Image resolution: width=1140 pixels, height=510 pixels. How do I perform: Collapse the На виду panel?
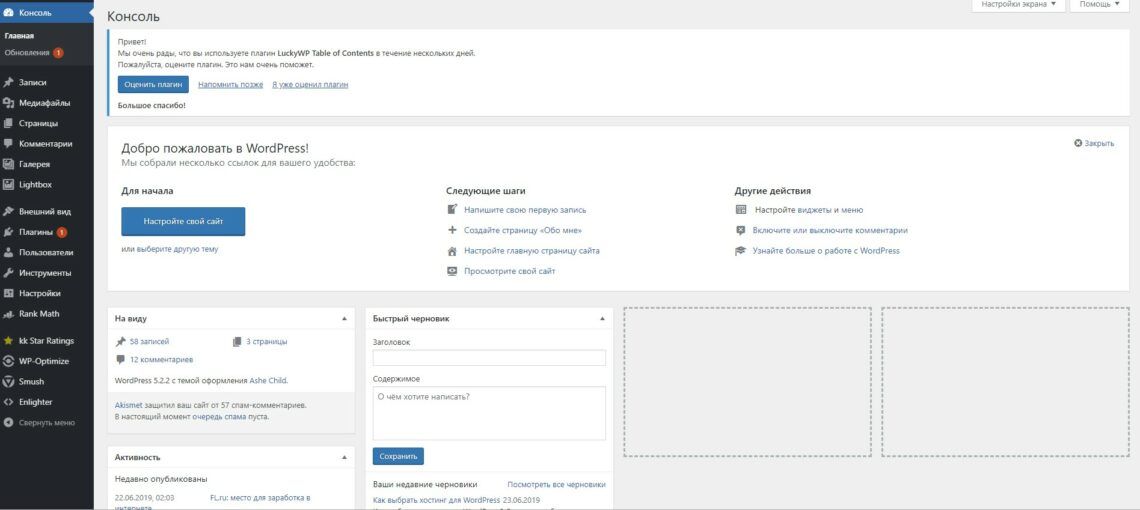pos(345,319)
